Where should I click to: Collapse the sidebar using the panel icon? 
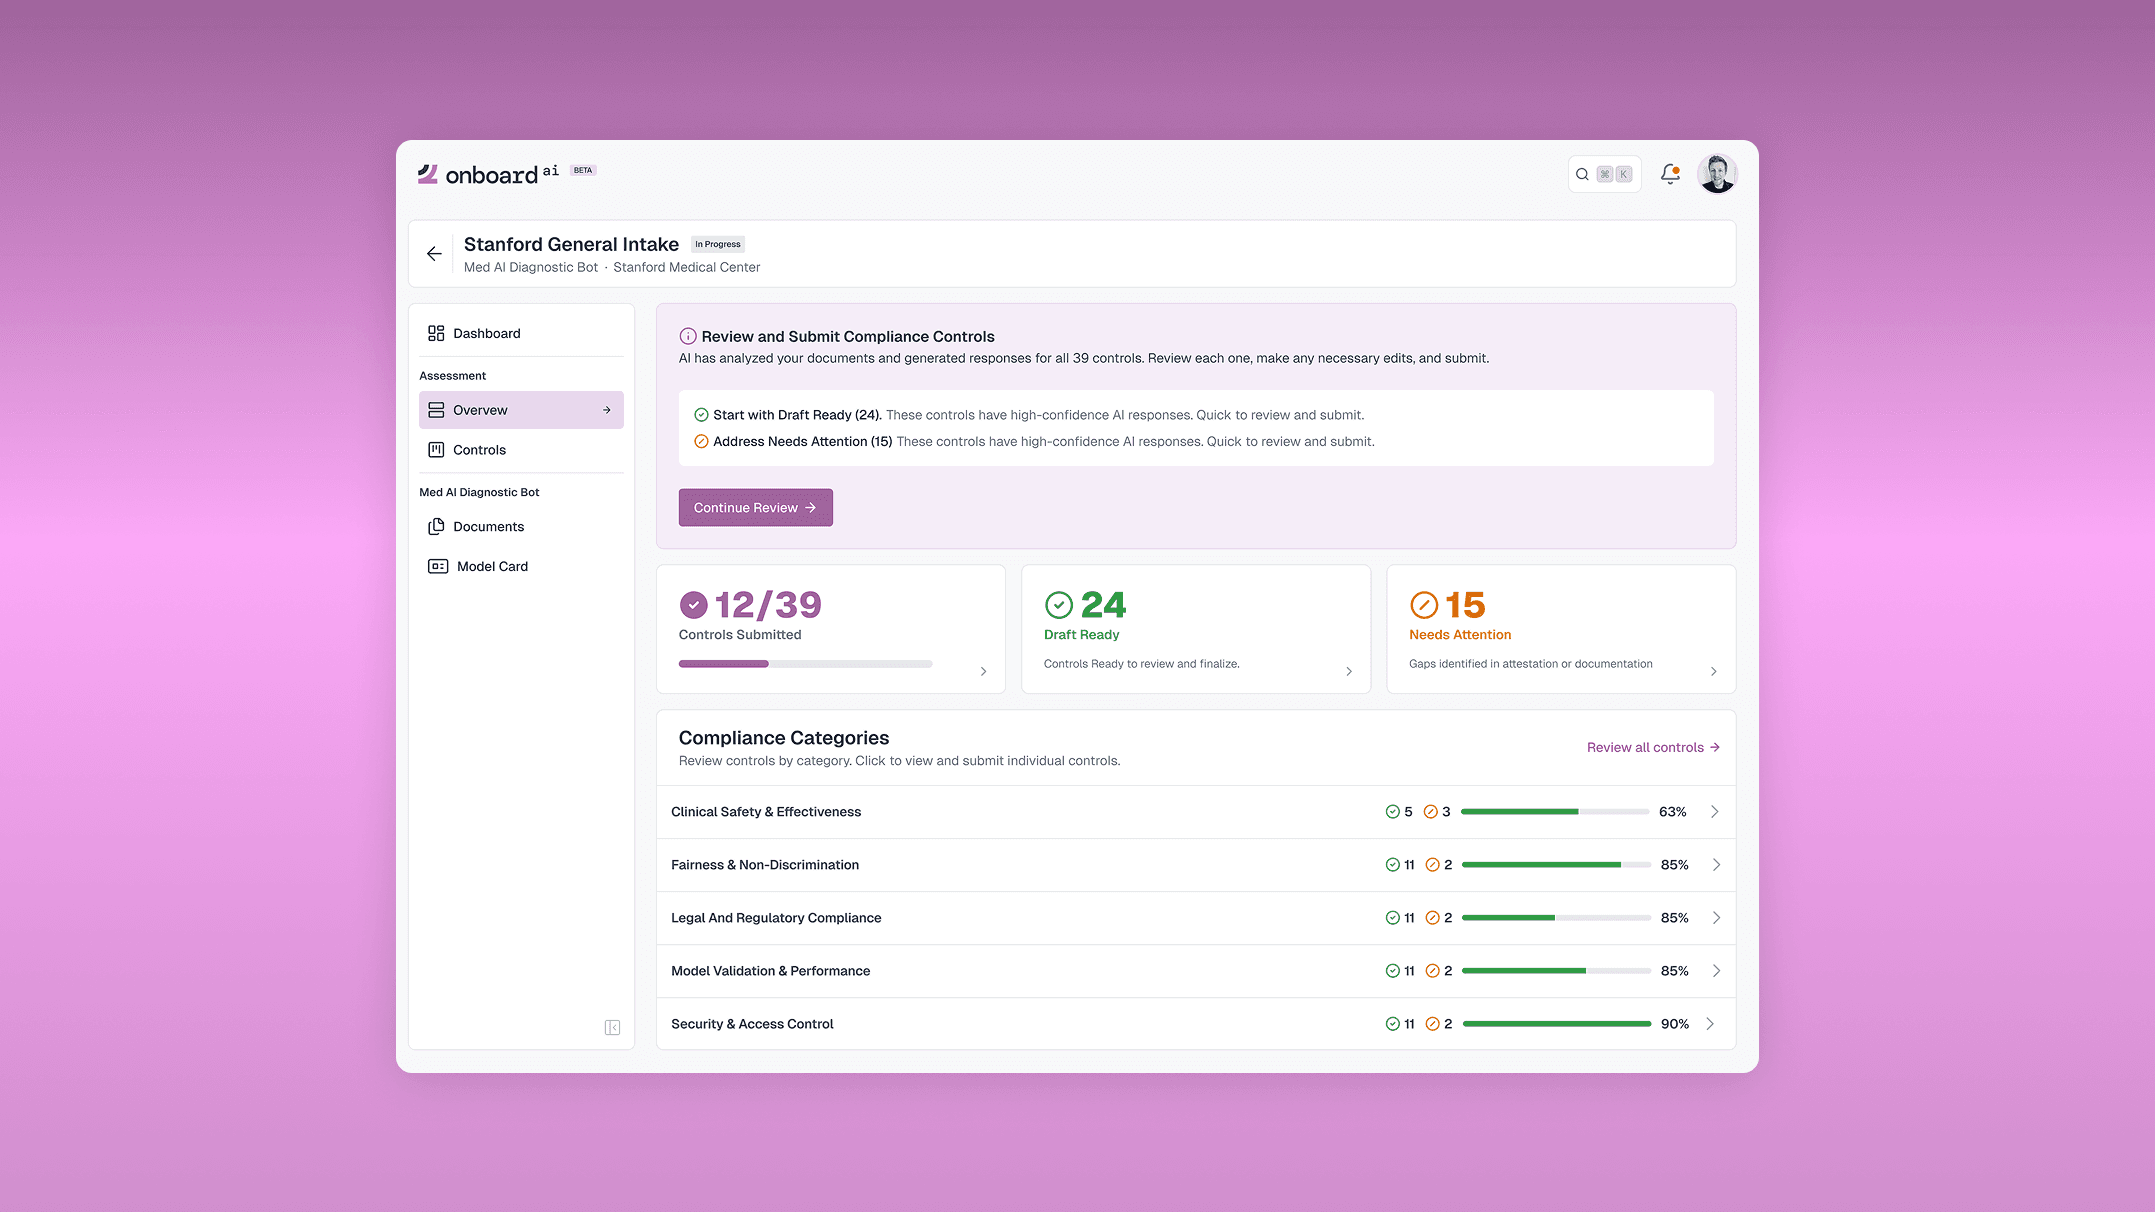click(x=612, y=1027)
